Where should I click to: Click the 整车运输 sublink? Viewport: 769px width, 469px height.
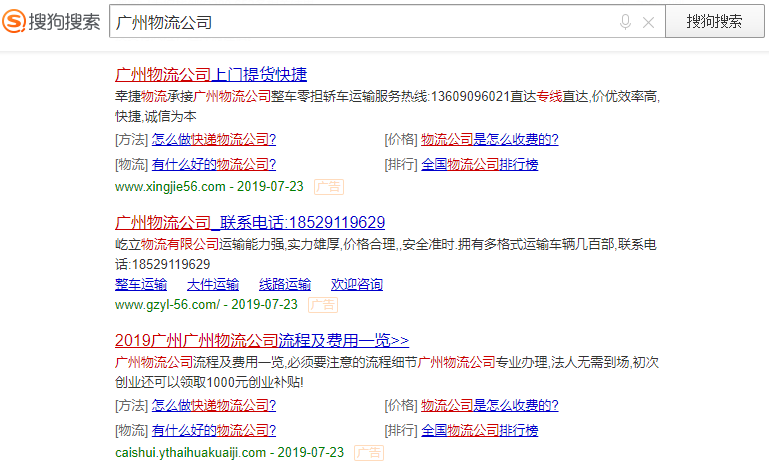[141, 285]
